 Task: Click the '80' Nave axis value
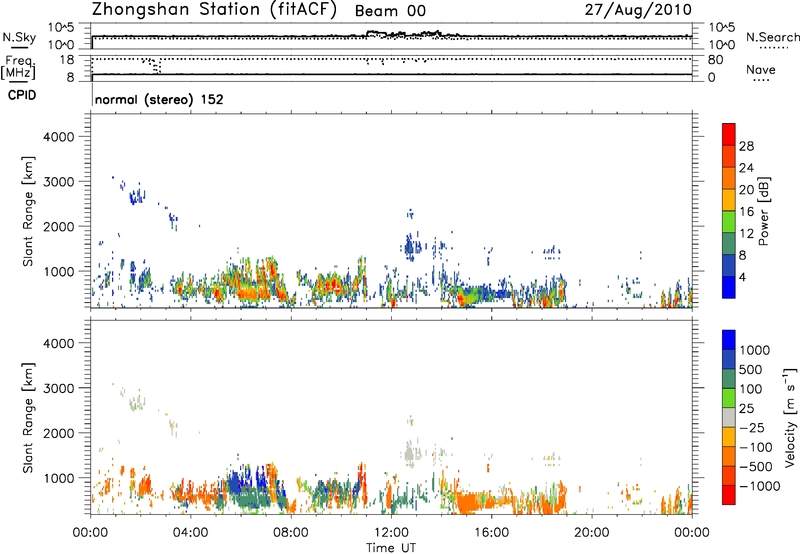click(x=715, y=60)
